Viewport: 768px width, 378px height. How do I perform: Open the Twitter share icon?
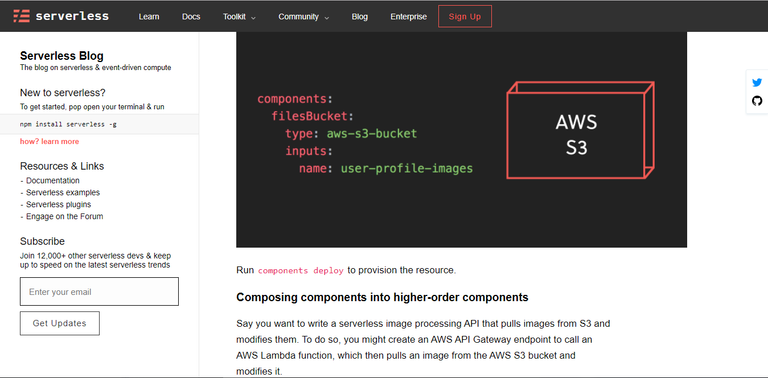click(x=757, y=83)
